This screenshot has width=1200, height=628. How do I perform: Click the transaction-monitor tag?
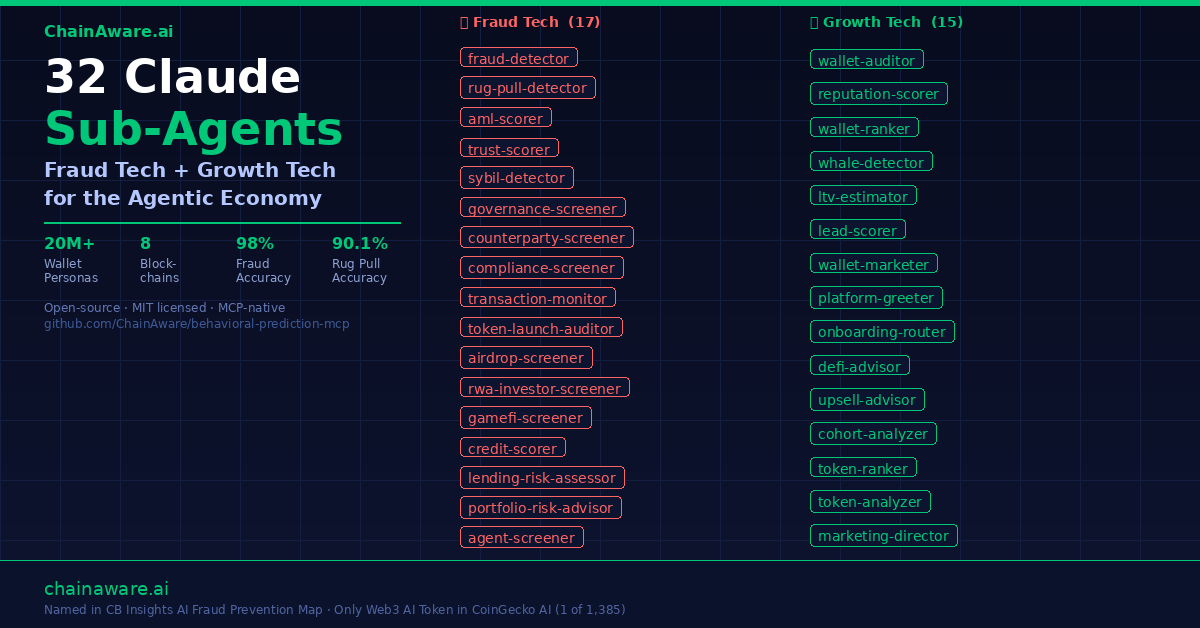click(x=538, y=298)
